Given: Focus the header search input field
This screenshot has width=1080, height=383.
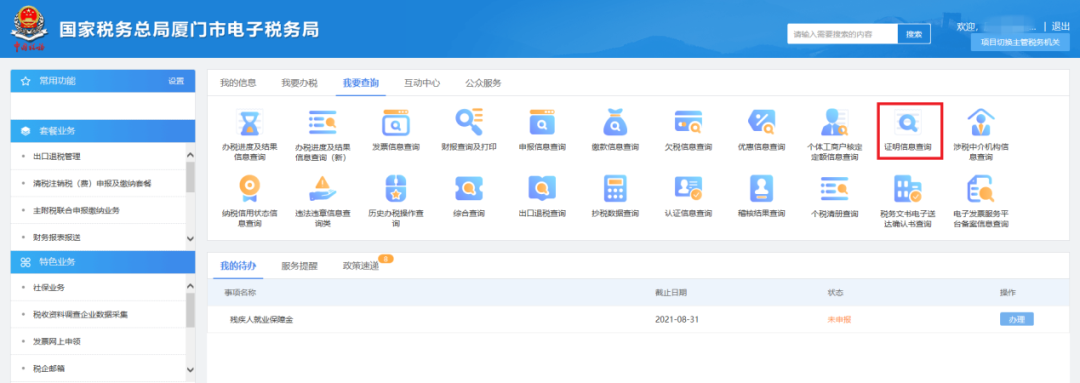Looking at the screenshot, I should coord(842,34).
